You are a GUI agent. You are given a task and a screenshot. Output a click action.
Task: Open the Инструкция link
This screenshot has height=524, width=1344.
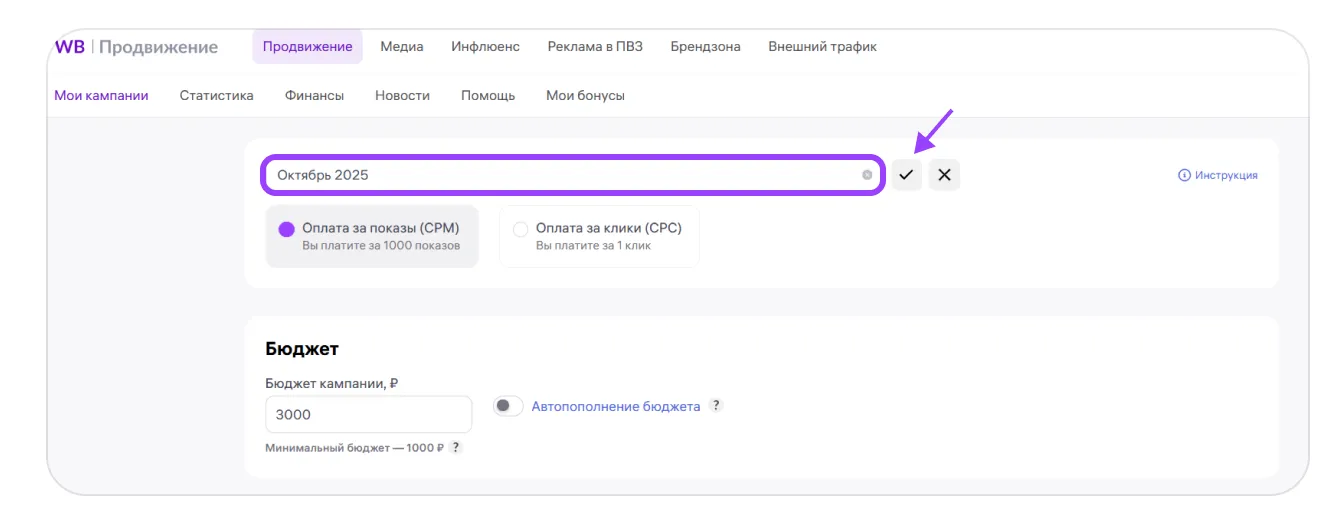(1218, 175)
